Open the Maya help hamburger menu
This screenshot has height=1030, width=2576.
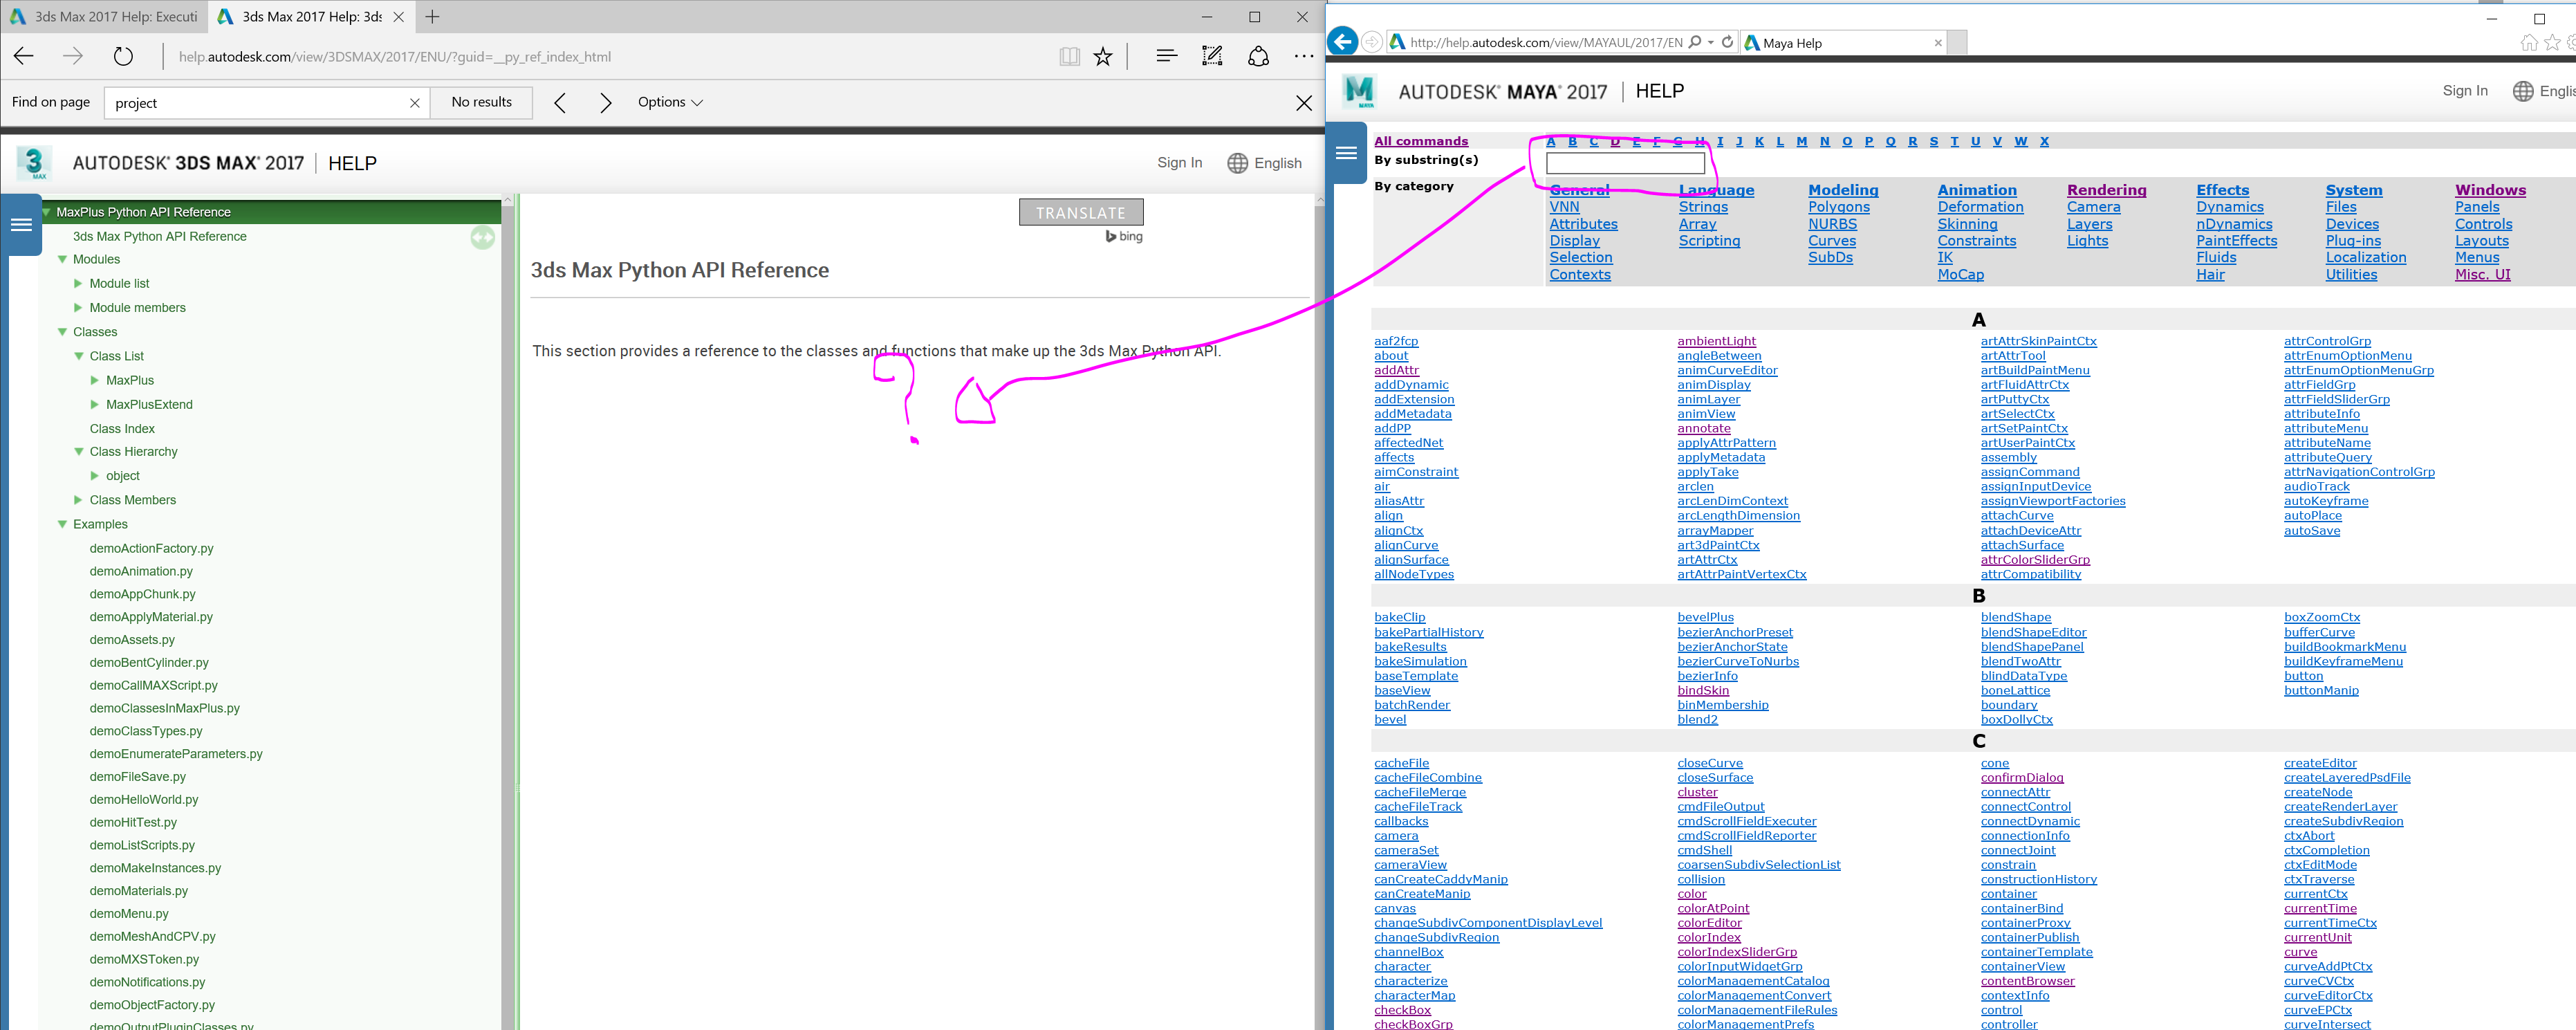pos(1346,153)
